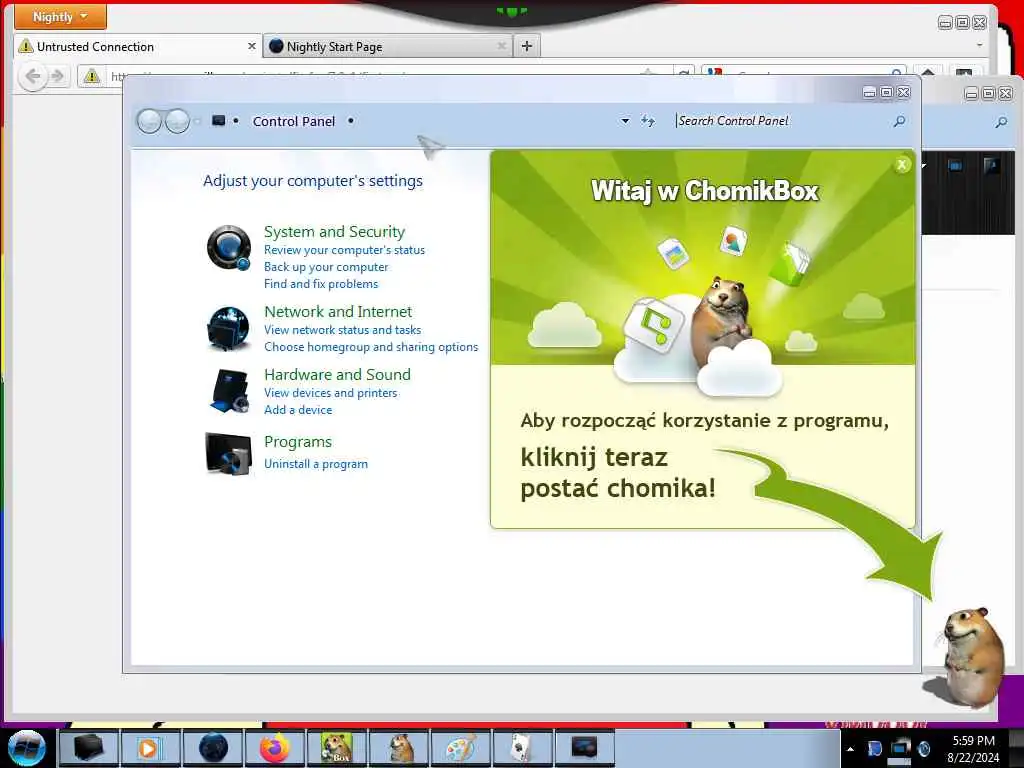Open the Windows Start menu orb
This screenshot has height=768, width=1024.
(26, 748)
